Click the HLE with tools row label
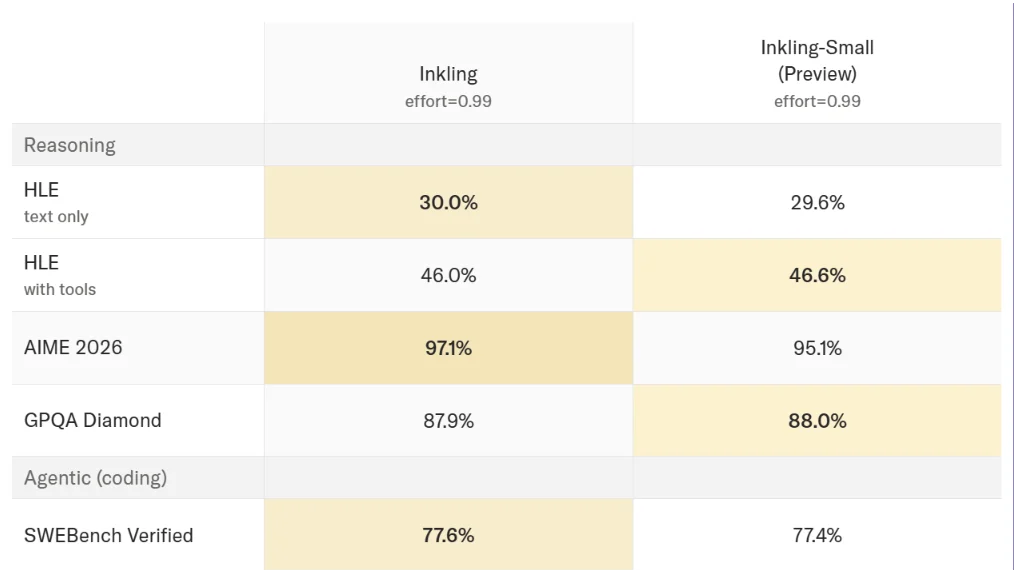This screenshot has height=573, width=1017. [60, 275]
